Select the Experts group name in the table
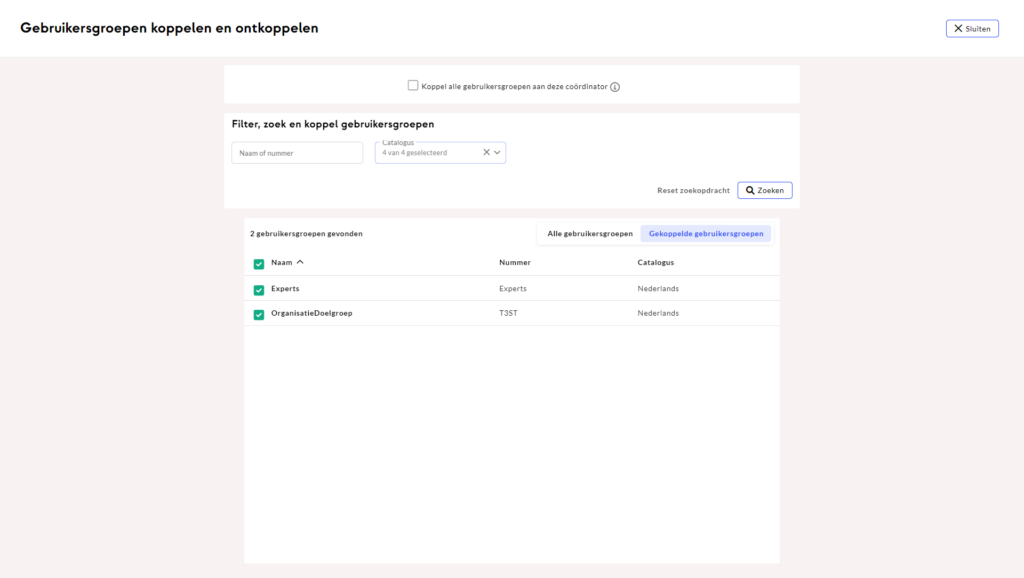The image size is (1024, 578). tap(285, 289)
